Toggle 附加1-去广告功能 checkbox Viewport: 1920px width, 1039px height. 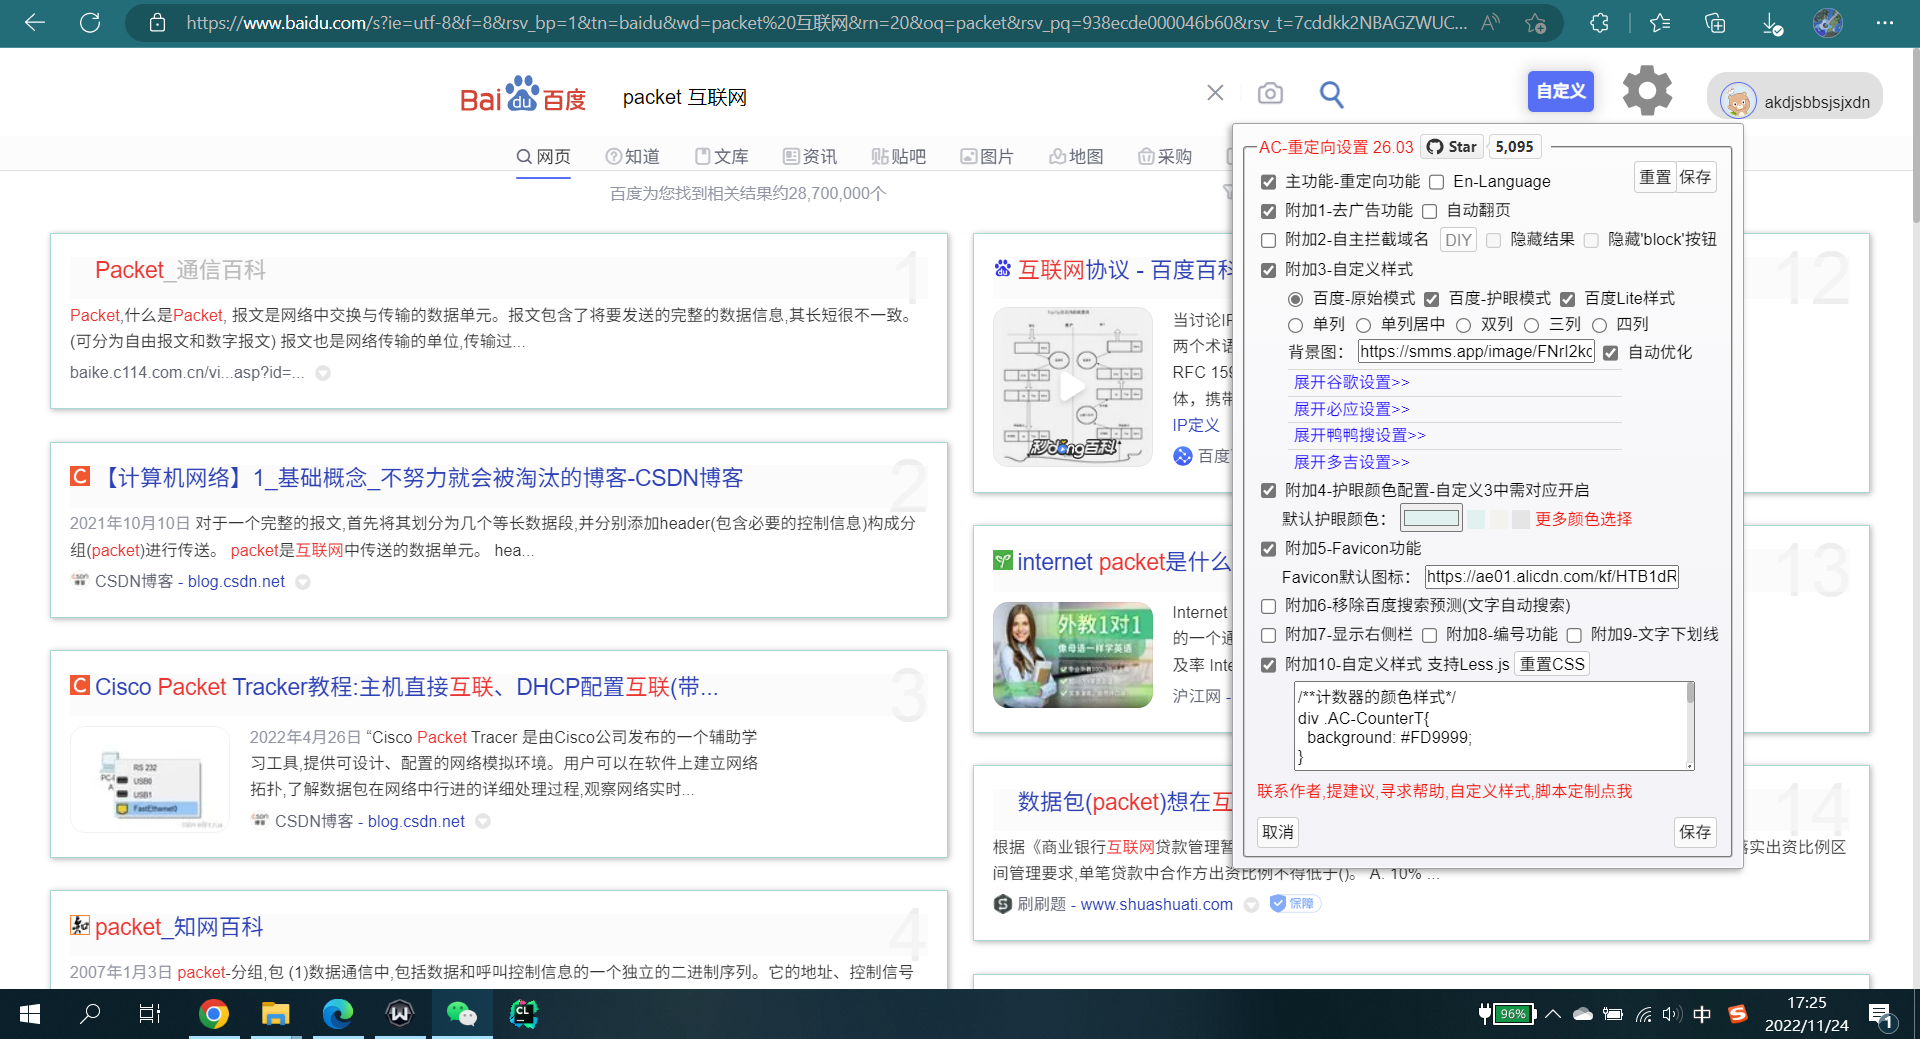click(1268, 211)
